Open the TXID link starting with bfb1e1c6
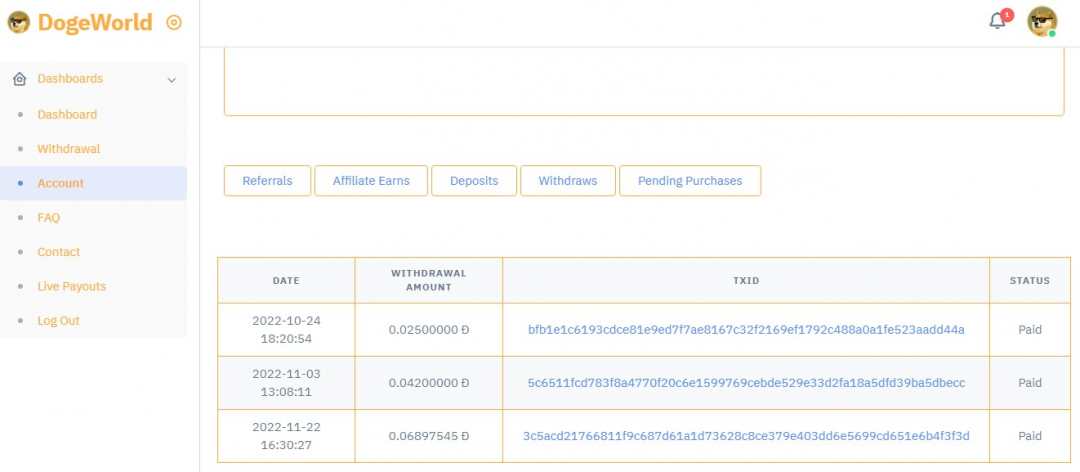Screen dimensions: 1080x472 746,329
